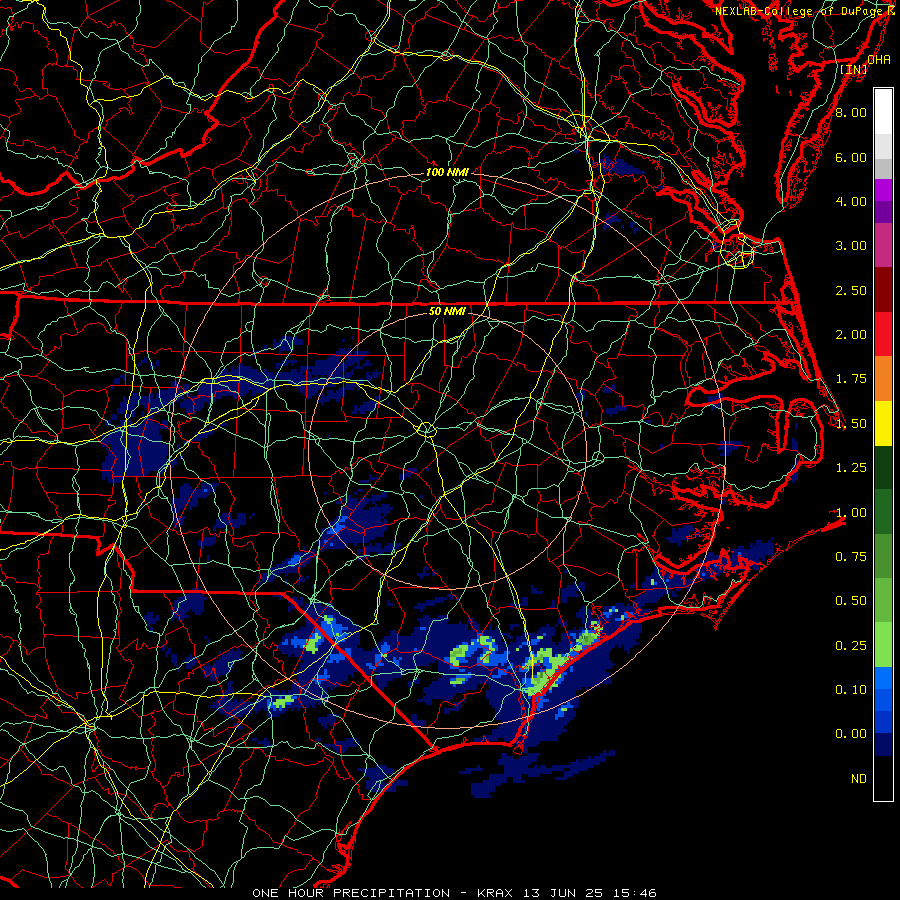Click the 0.75 legend value

(851, 556)
